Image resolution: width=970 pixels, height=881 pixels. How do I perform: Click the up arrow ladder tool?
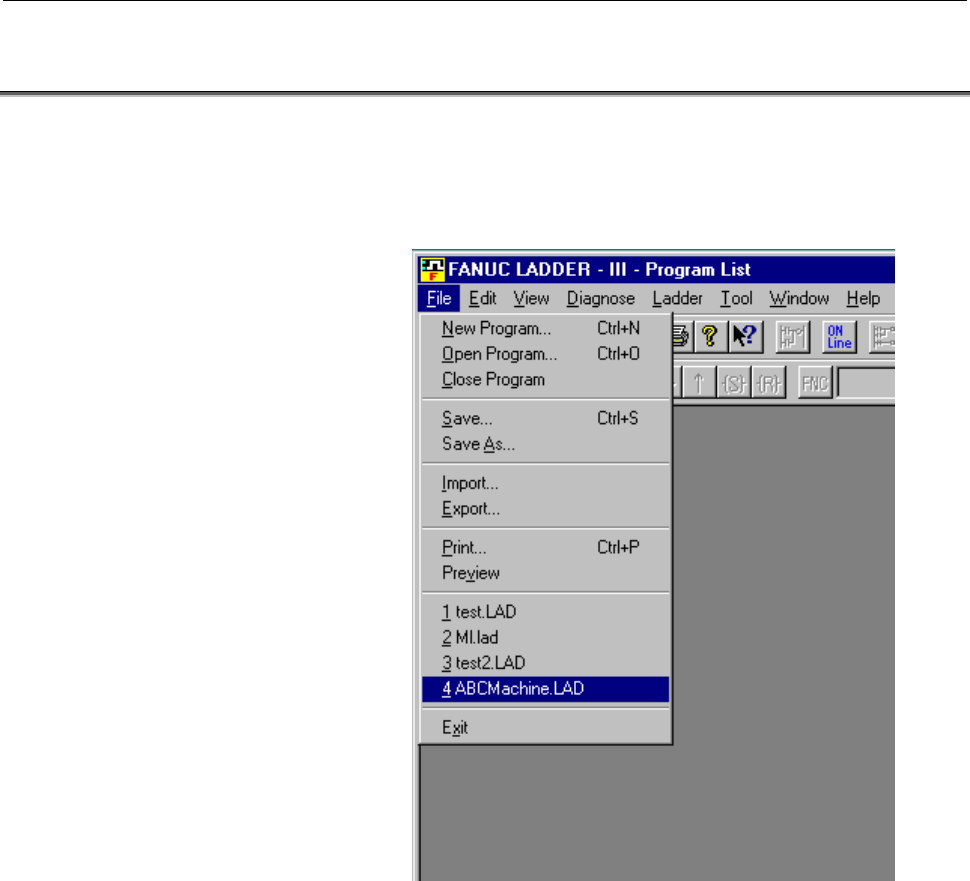pyautogui.click(x=700, y=383)
